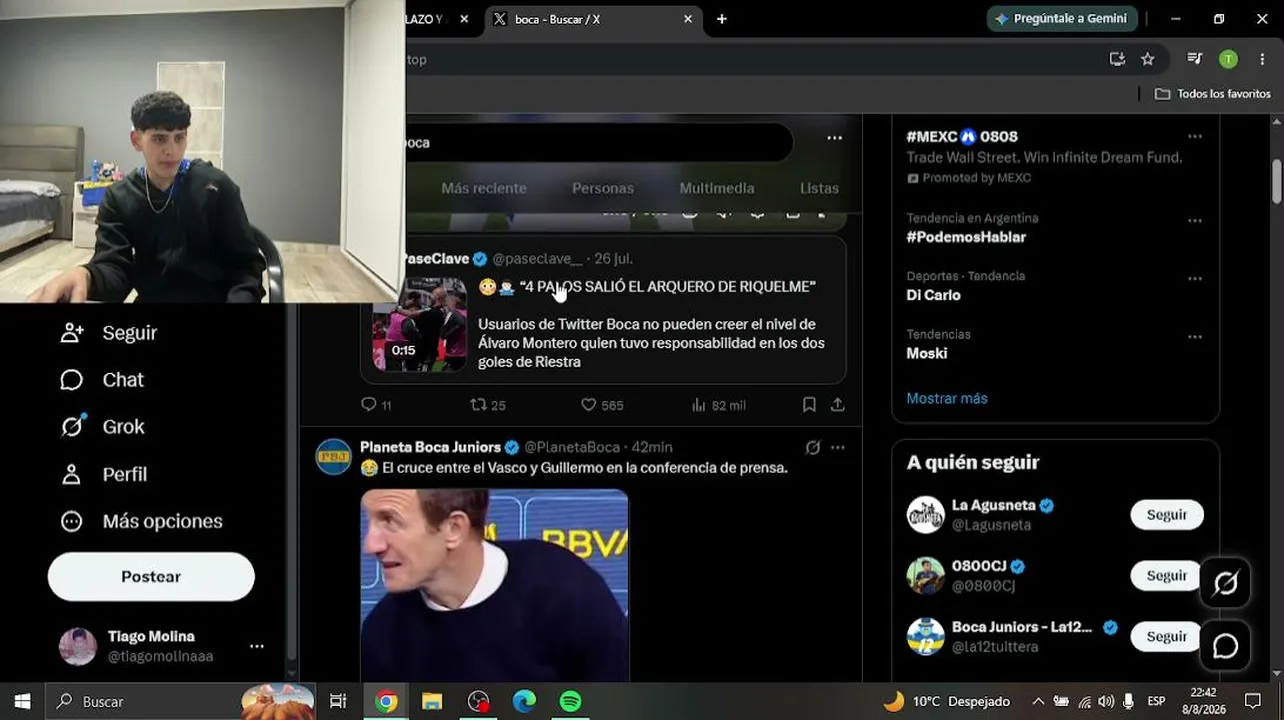1284x720 pixels.
Task: Open La Agusneta profile avatar
Action: click(x=925, y=514)
